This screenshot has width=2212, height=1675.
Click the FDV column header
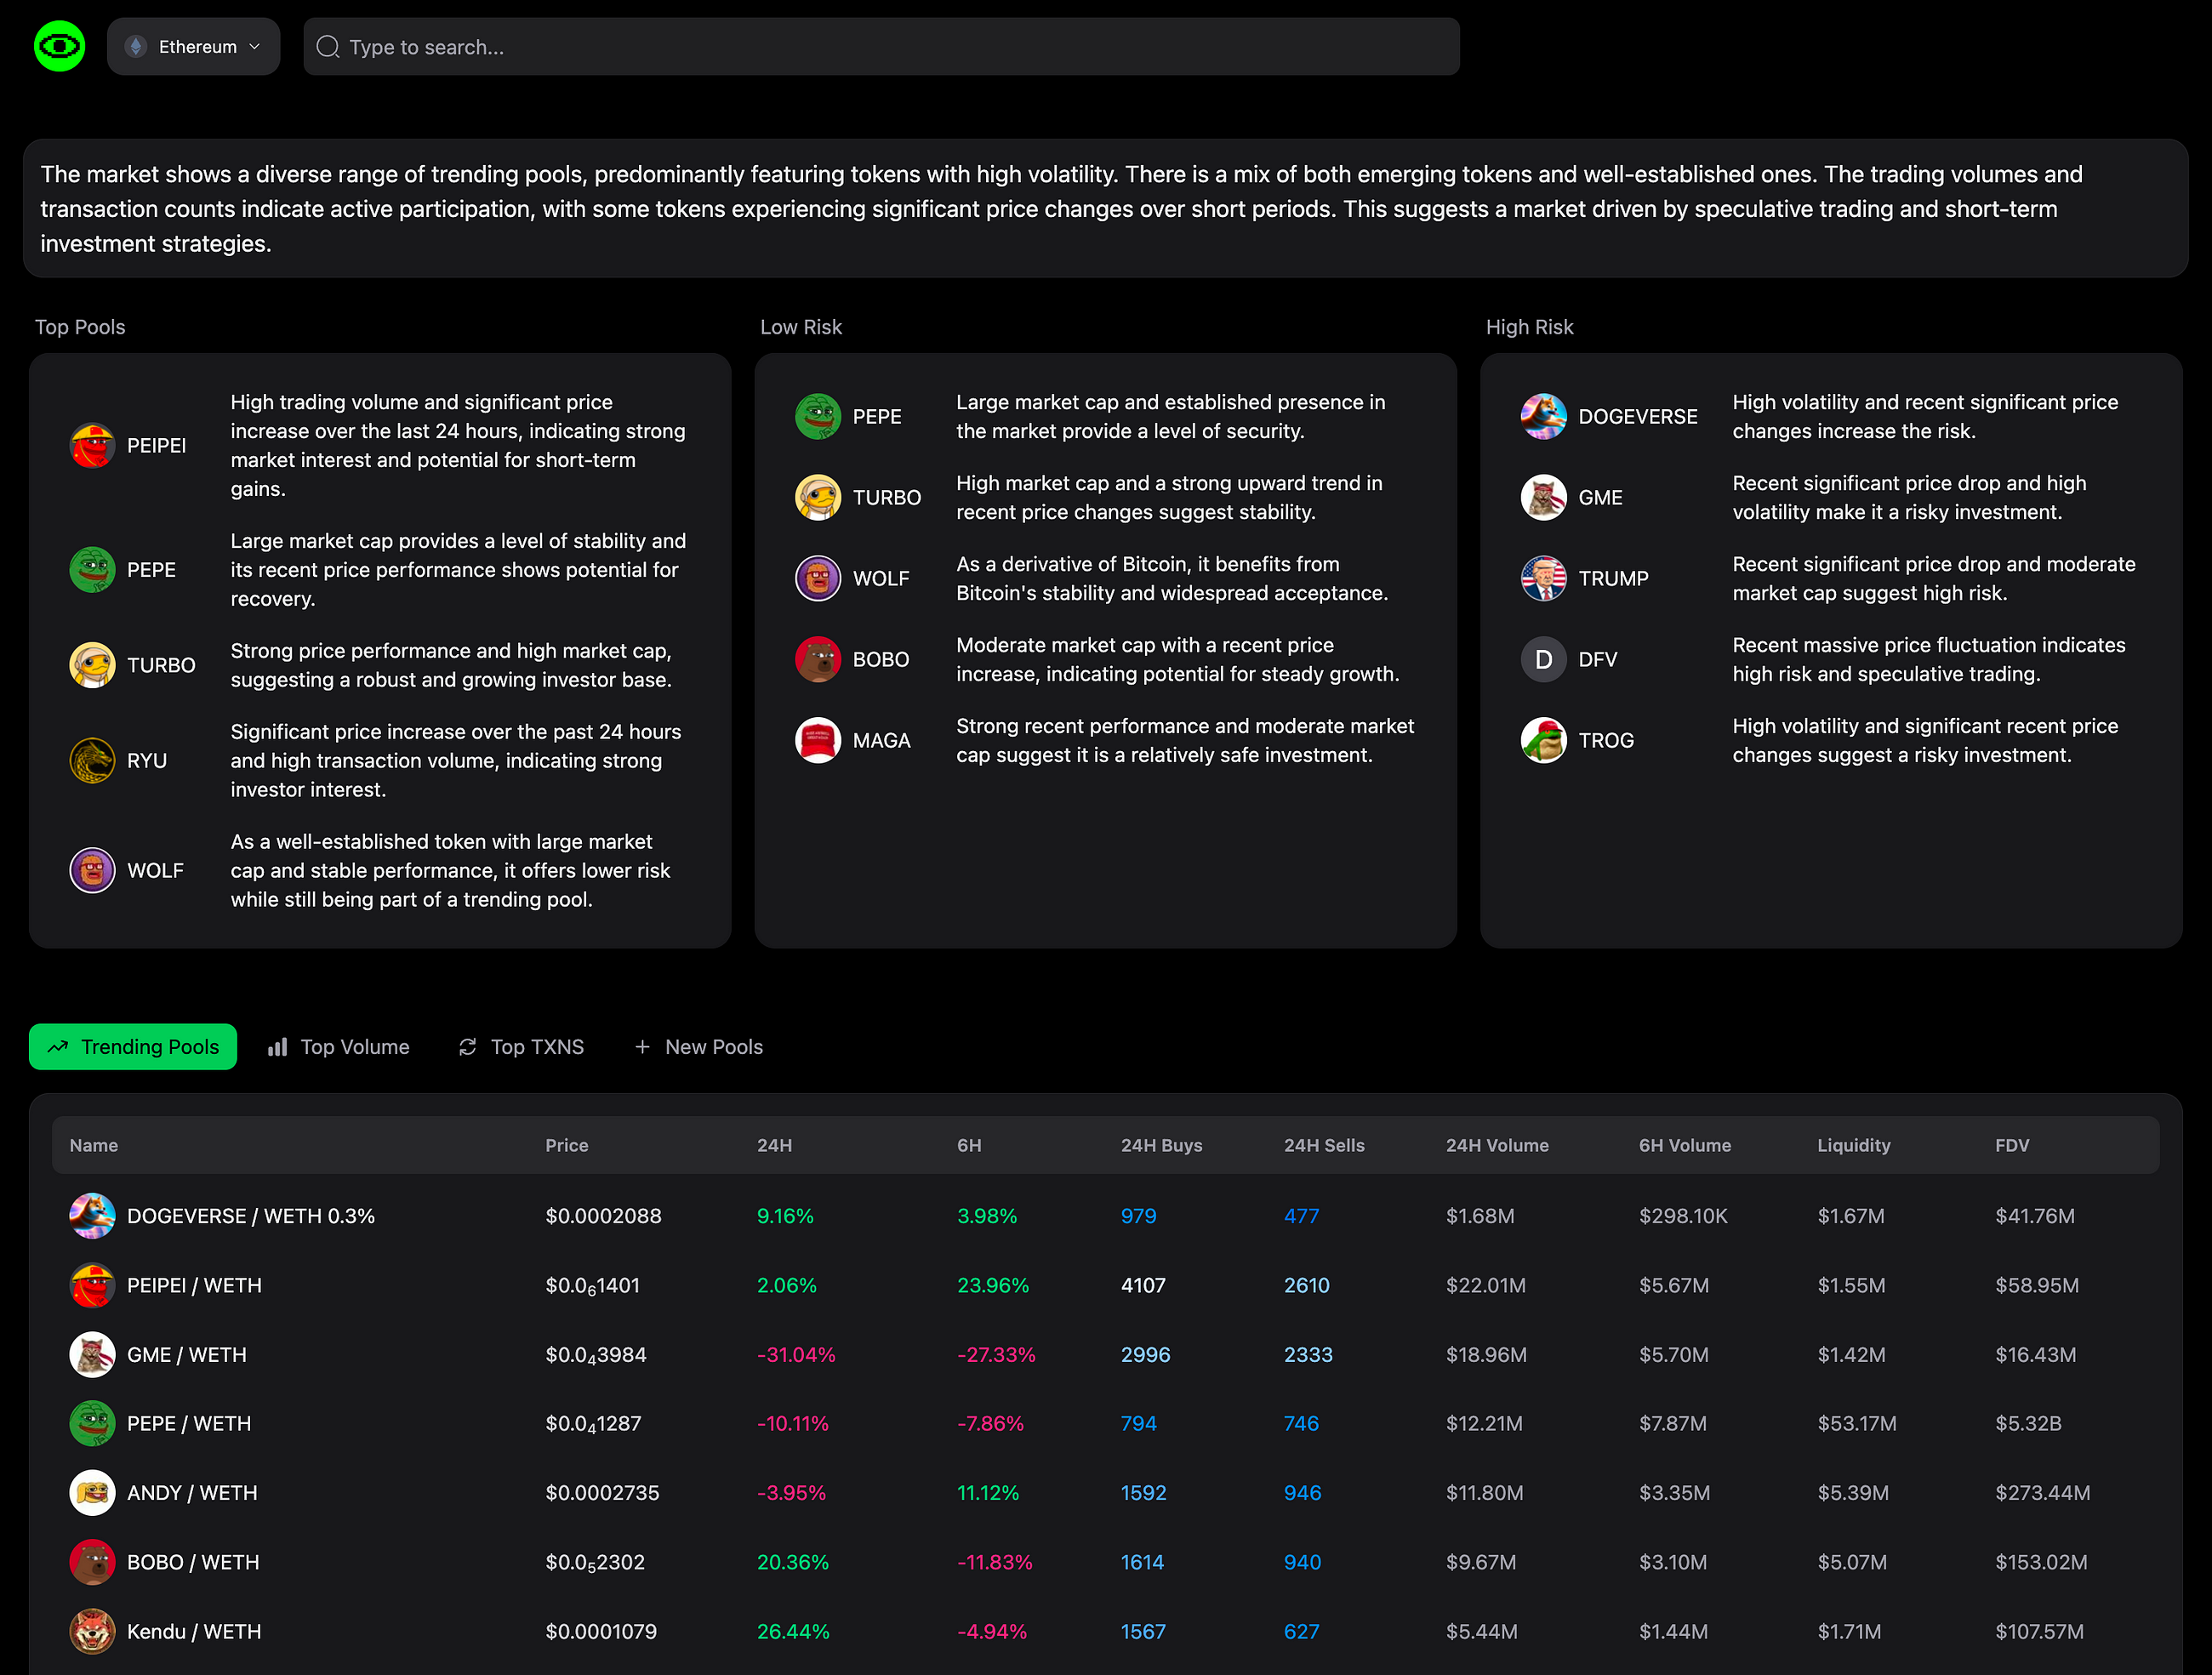coord(2012,1145)
